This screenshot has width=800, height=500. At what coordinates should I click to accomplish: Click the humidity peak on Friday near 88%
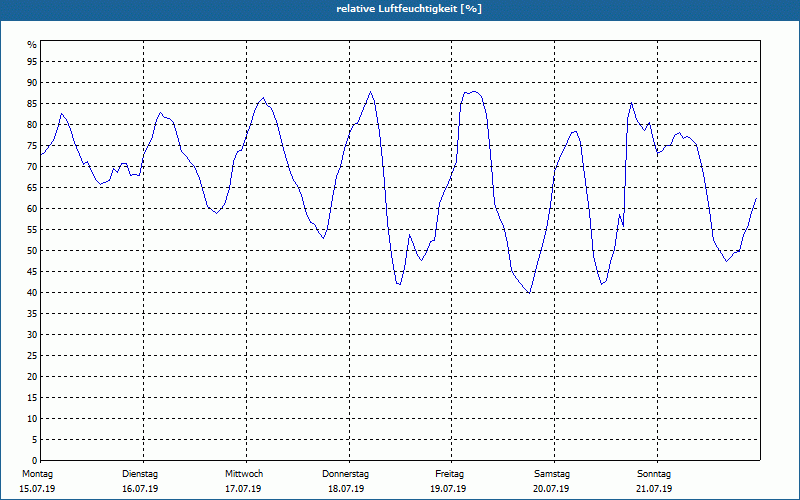[x=474, y=92]
